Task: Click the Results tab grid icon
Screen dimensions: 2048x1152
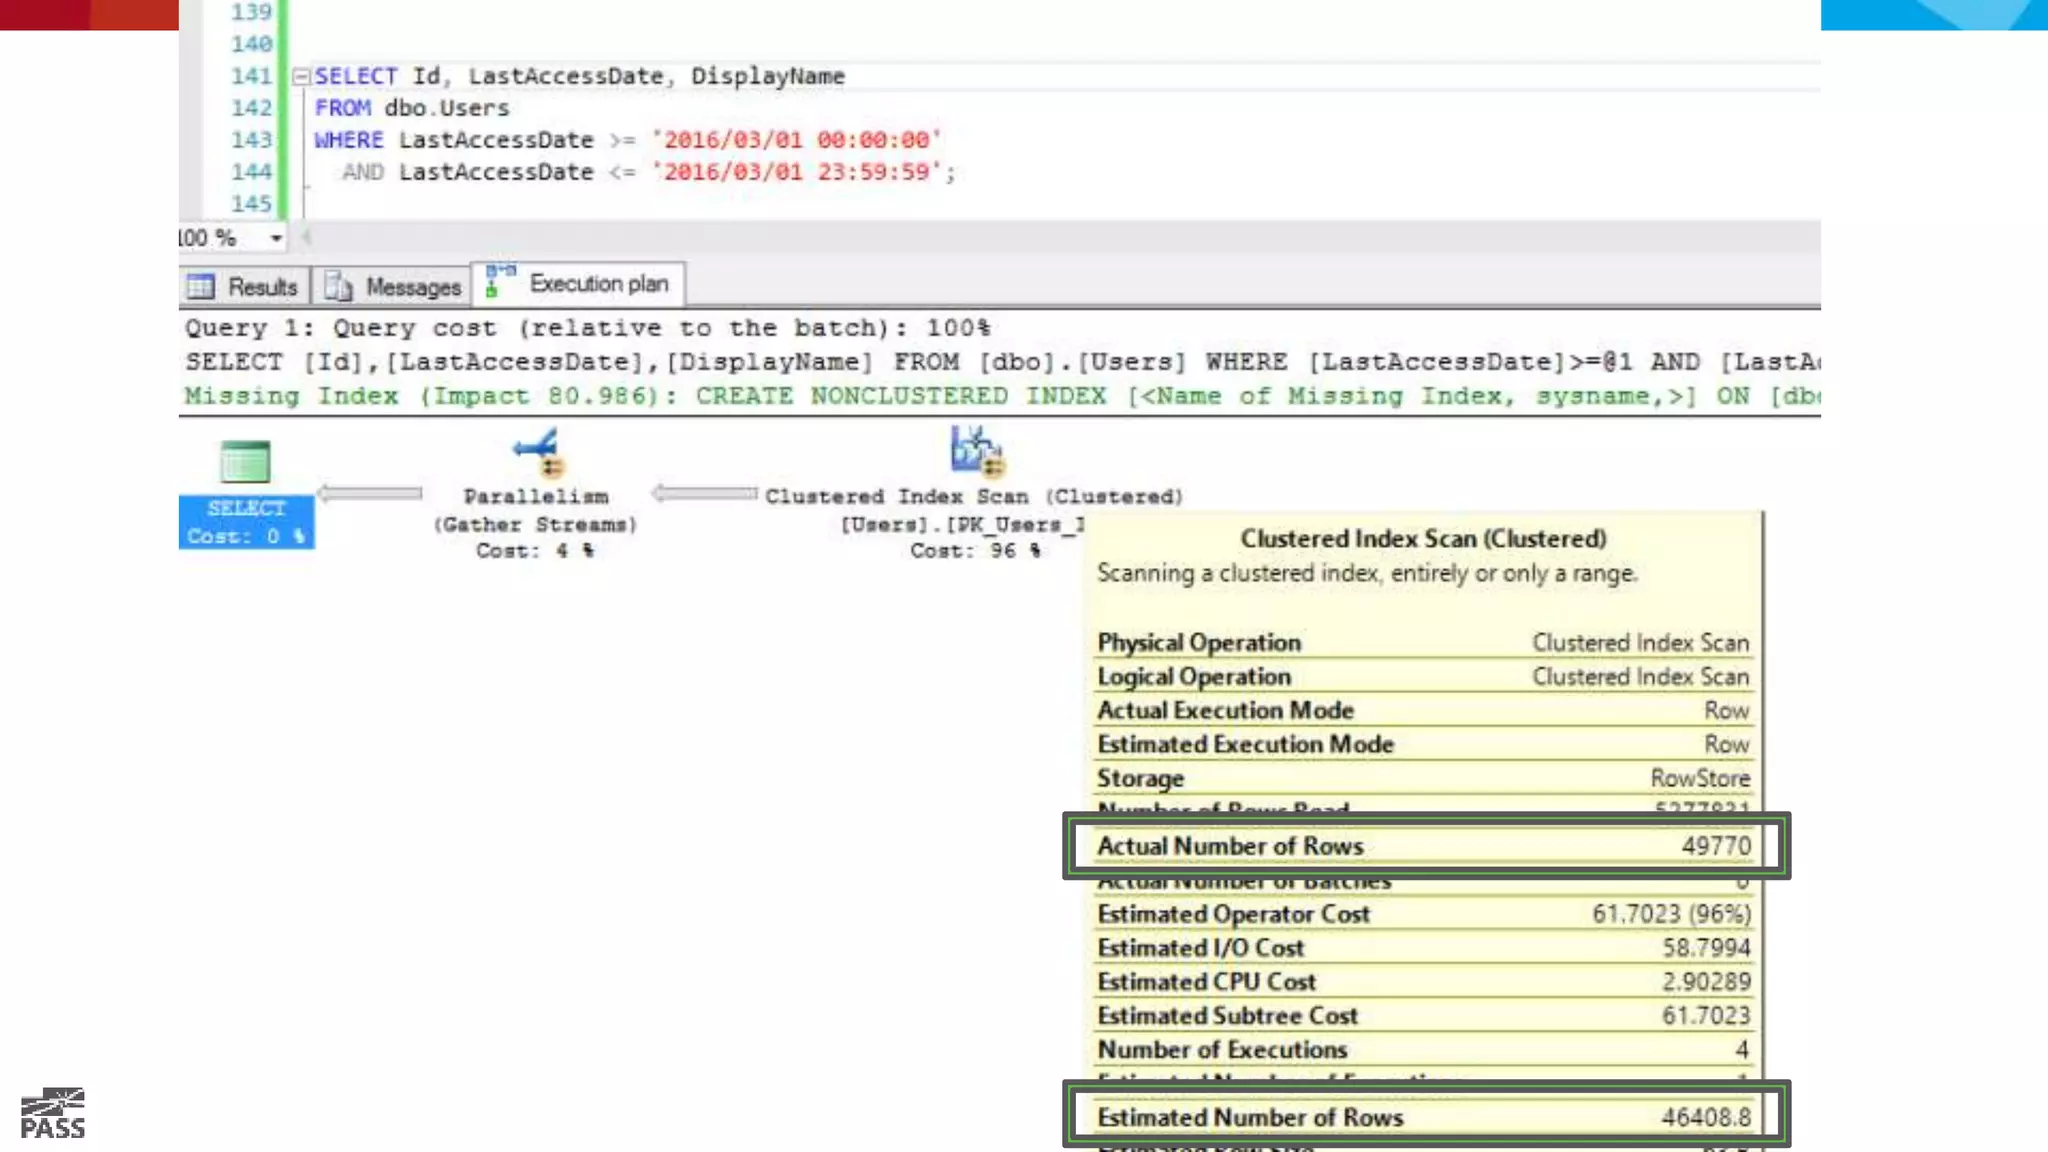Action: pos(201,287)
